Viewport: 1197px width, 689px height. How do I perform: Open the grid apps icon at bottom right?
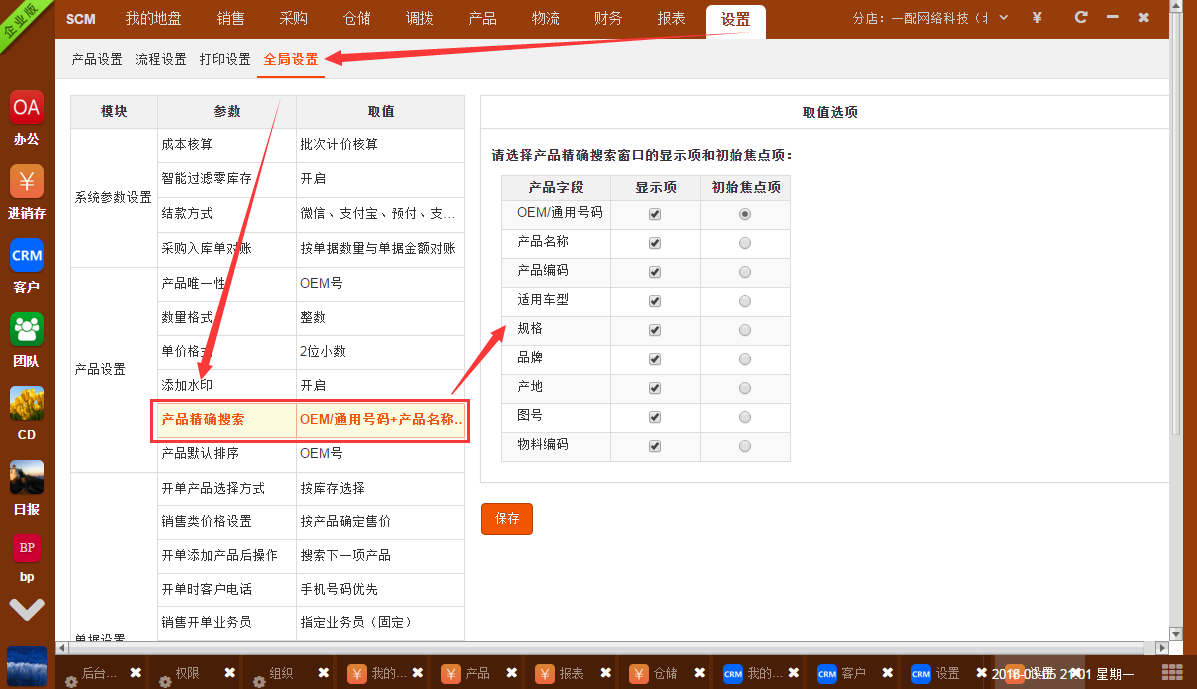tap(1171, 672)
